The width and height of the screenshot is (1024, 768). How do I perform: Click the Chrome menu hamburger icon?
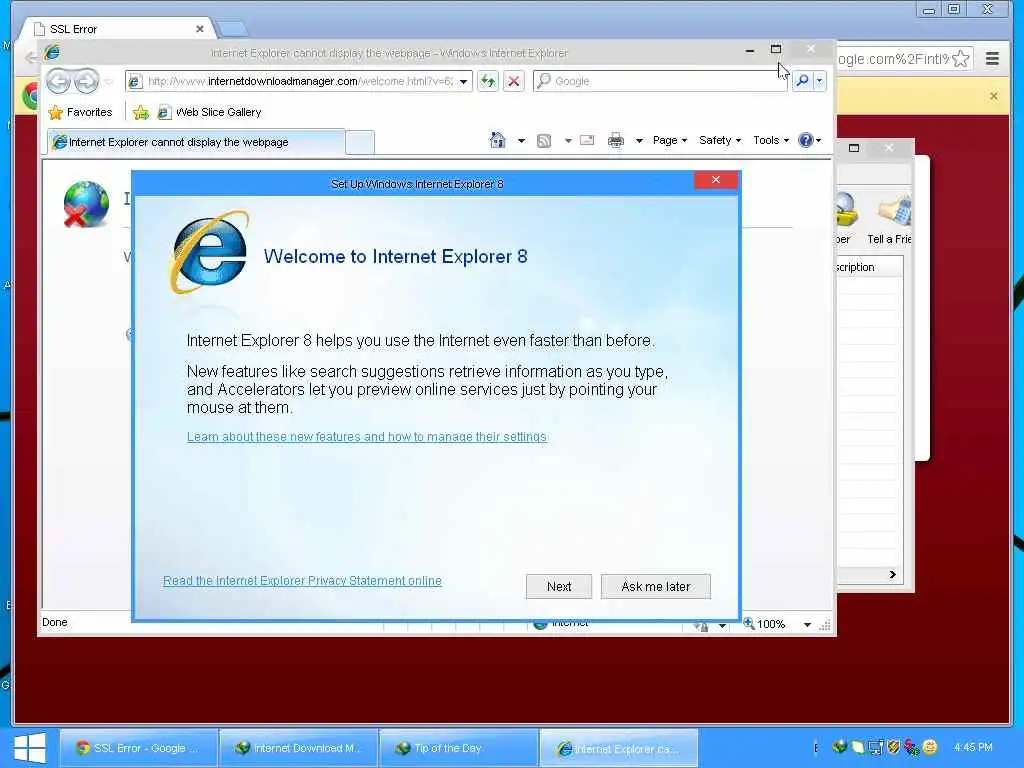(x=992, y=59)
